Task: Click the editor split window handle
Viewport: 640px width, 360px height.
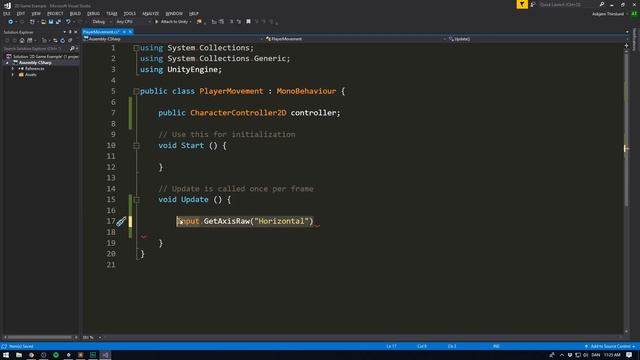Action: (626, 46)
